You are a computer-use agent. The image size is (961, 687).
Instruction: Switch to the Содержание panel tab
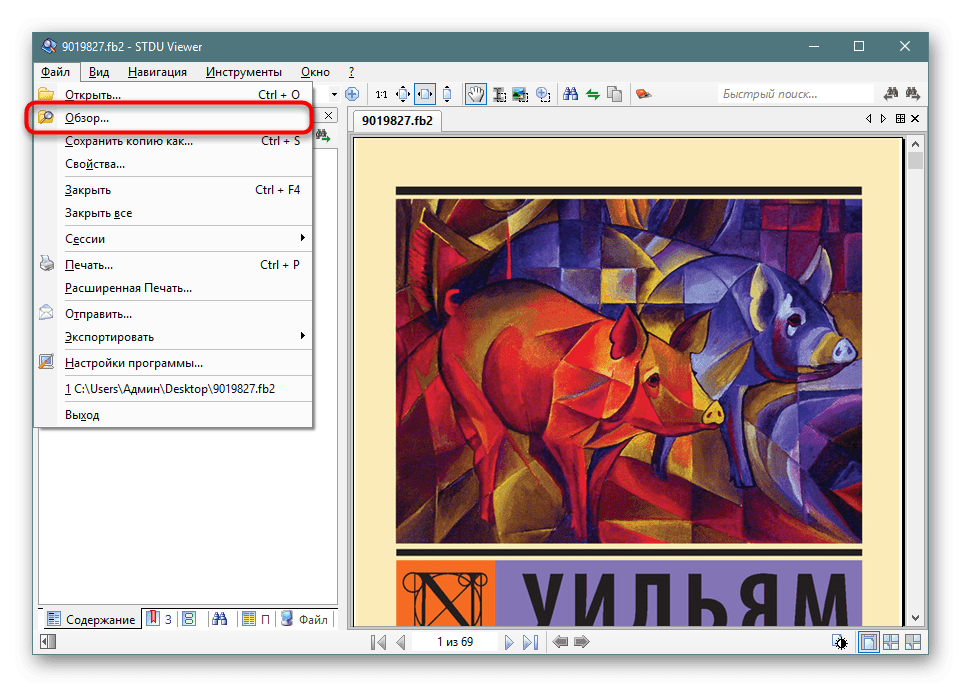[91, 619]
